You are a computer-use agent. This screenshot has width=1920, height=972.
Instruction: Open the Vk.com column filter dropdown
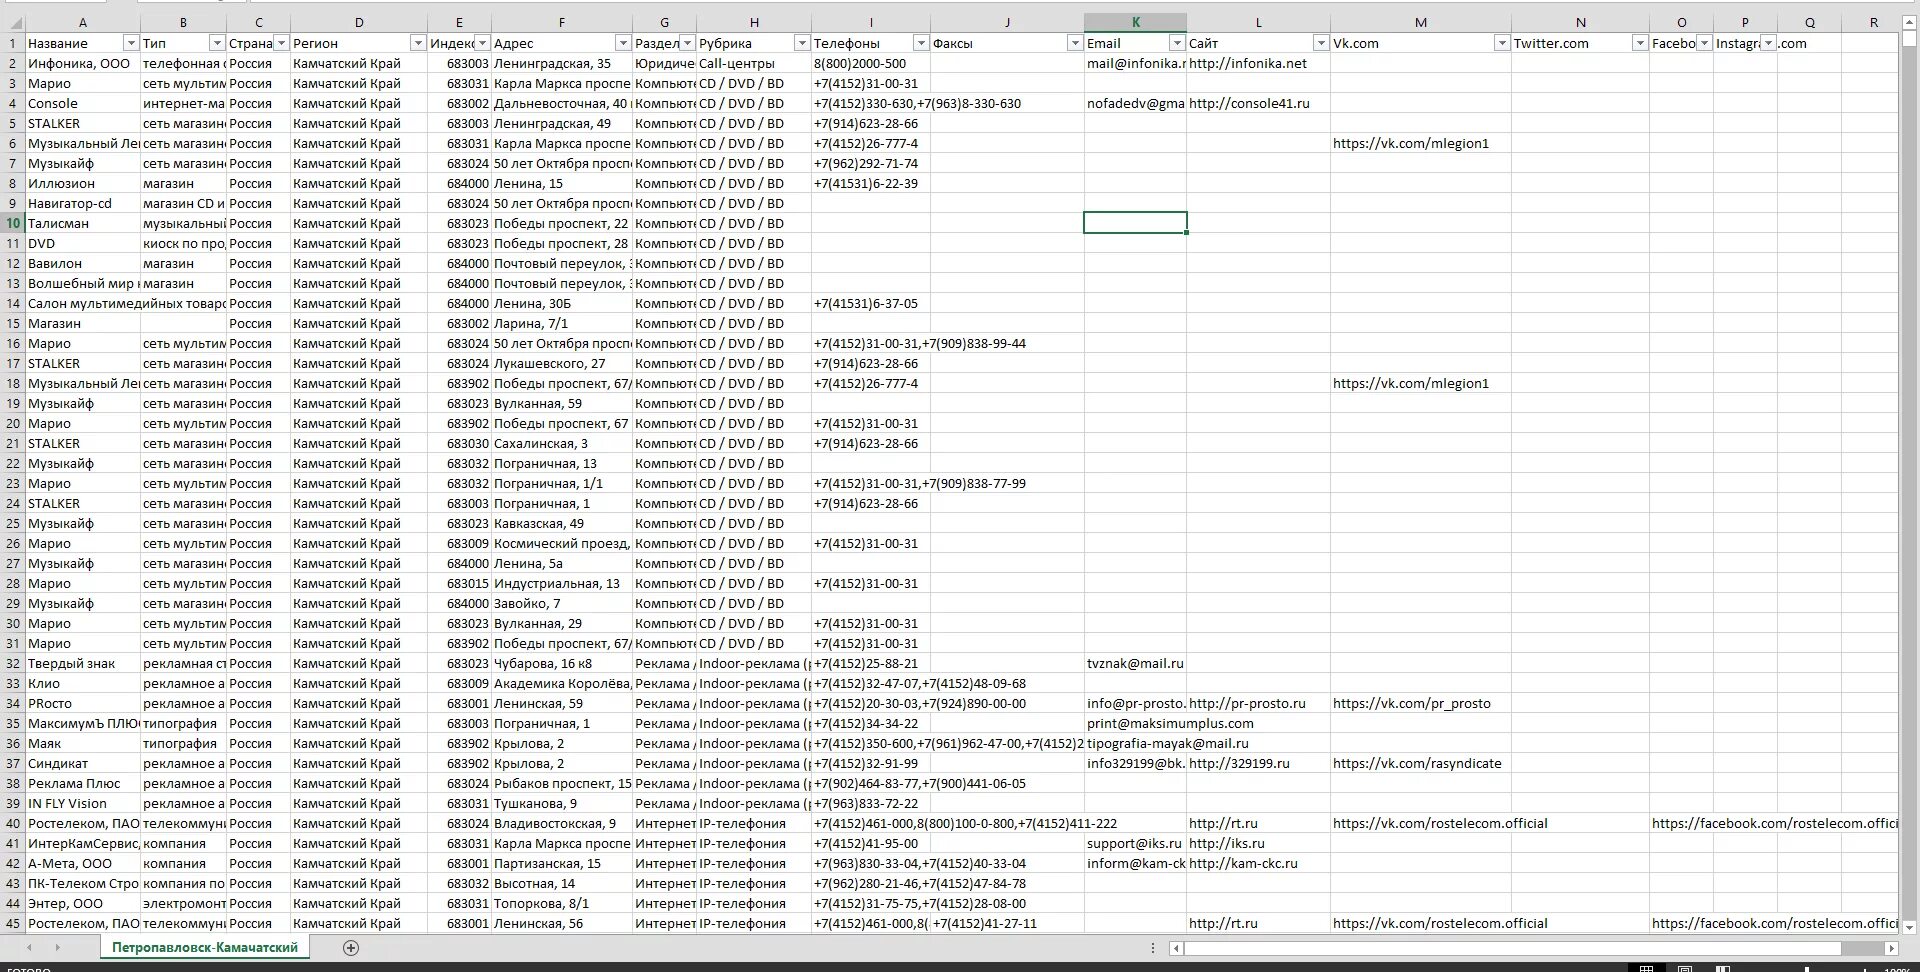tap(1501, 43)
